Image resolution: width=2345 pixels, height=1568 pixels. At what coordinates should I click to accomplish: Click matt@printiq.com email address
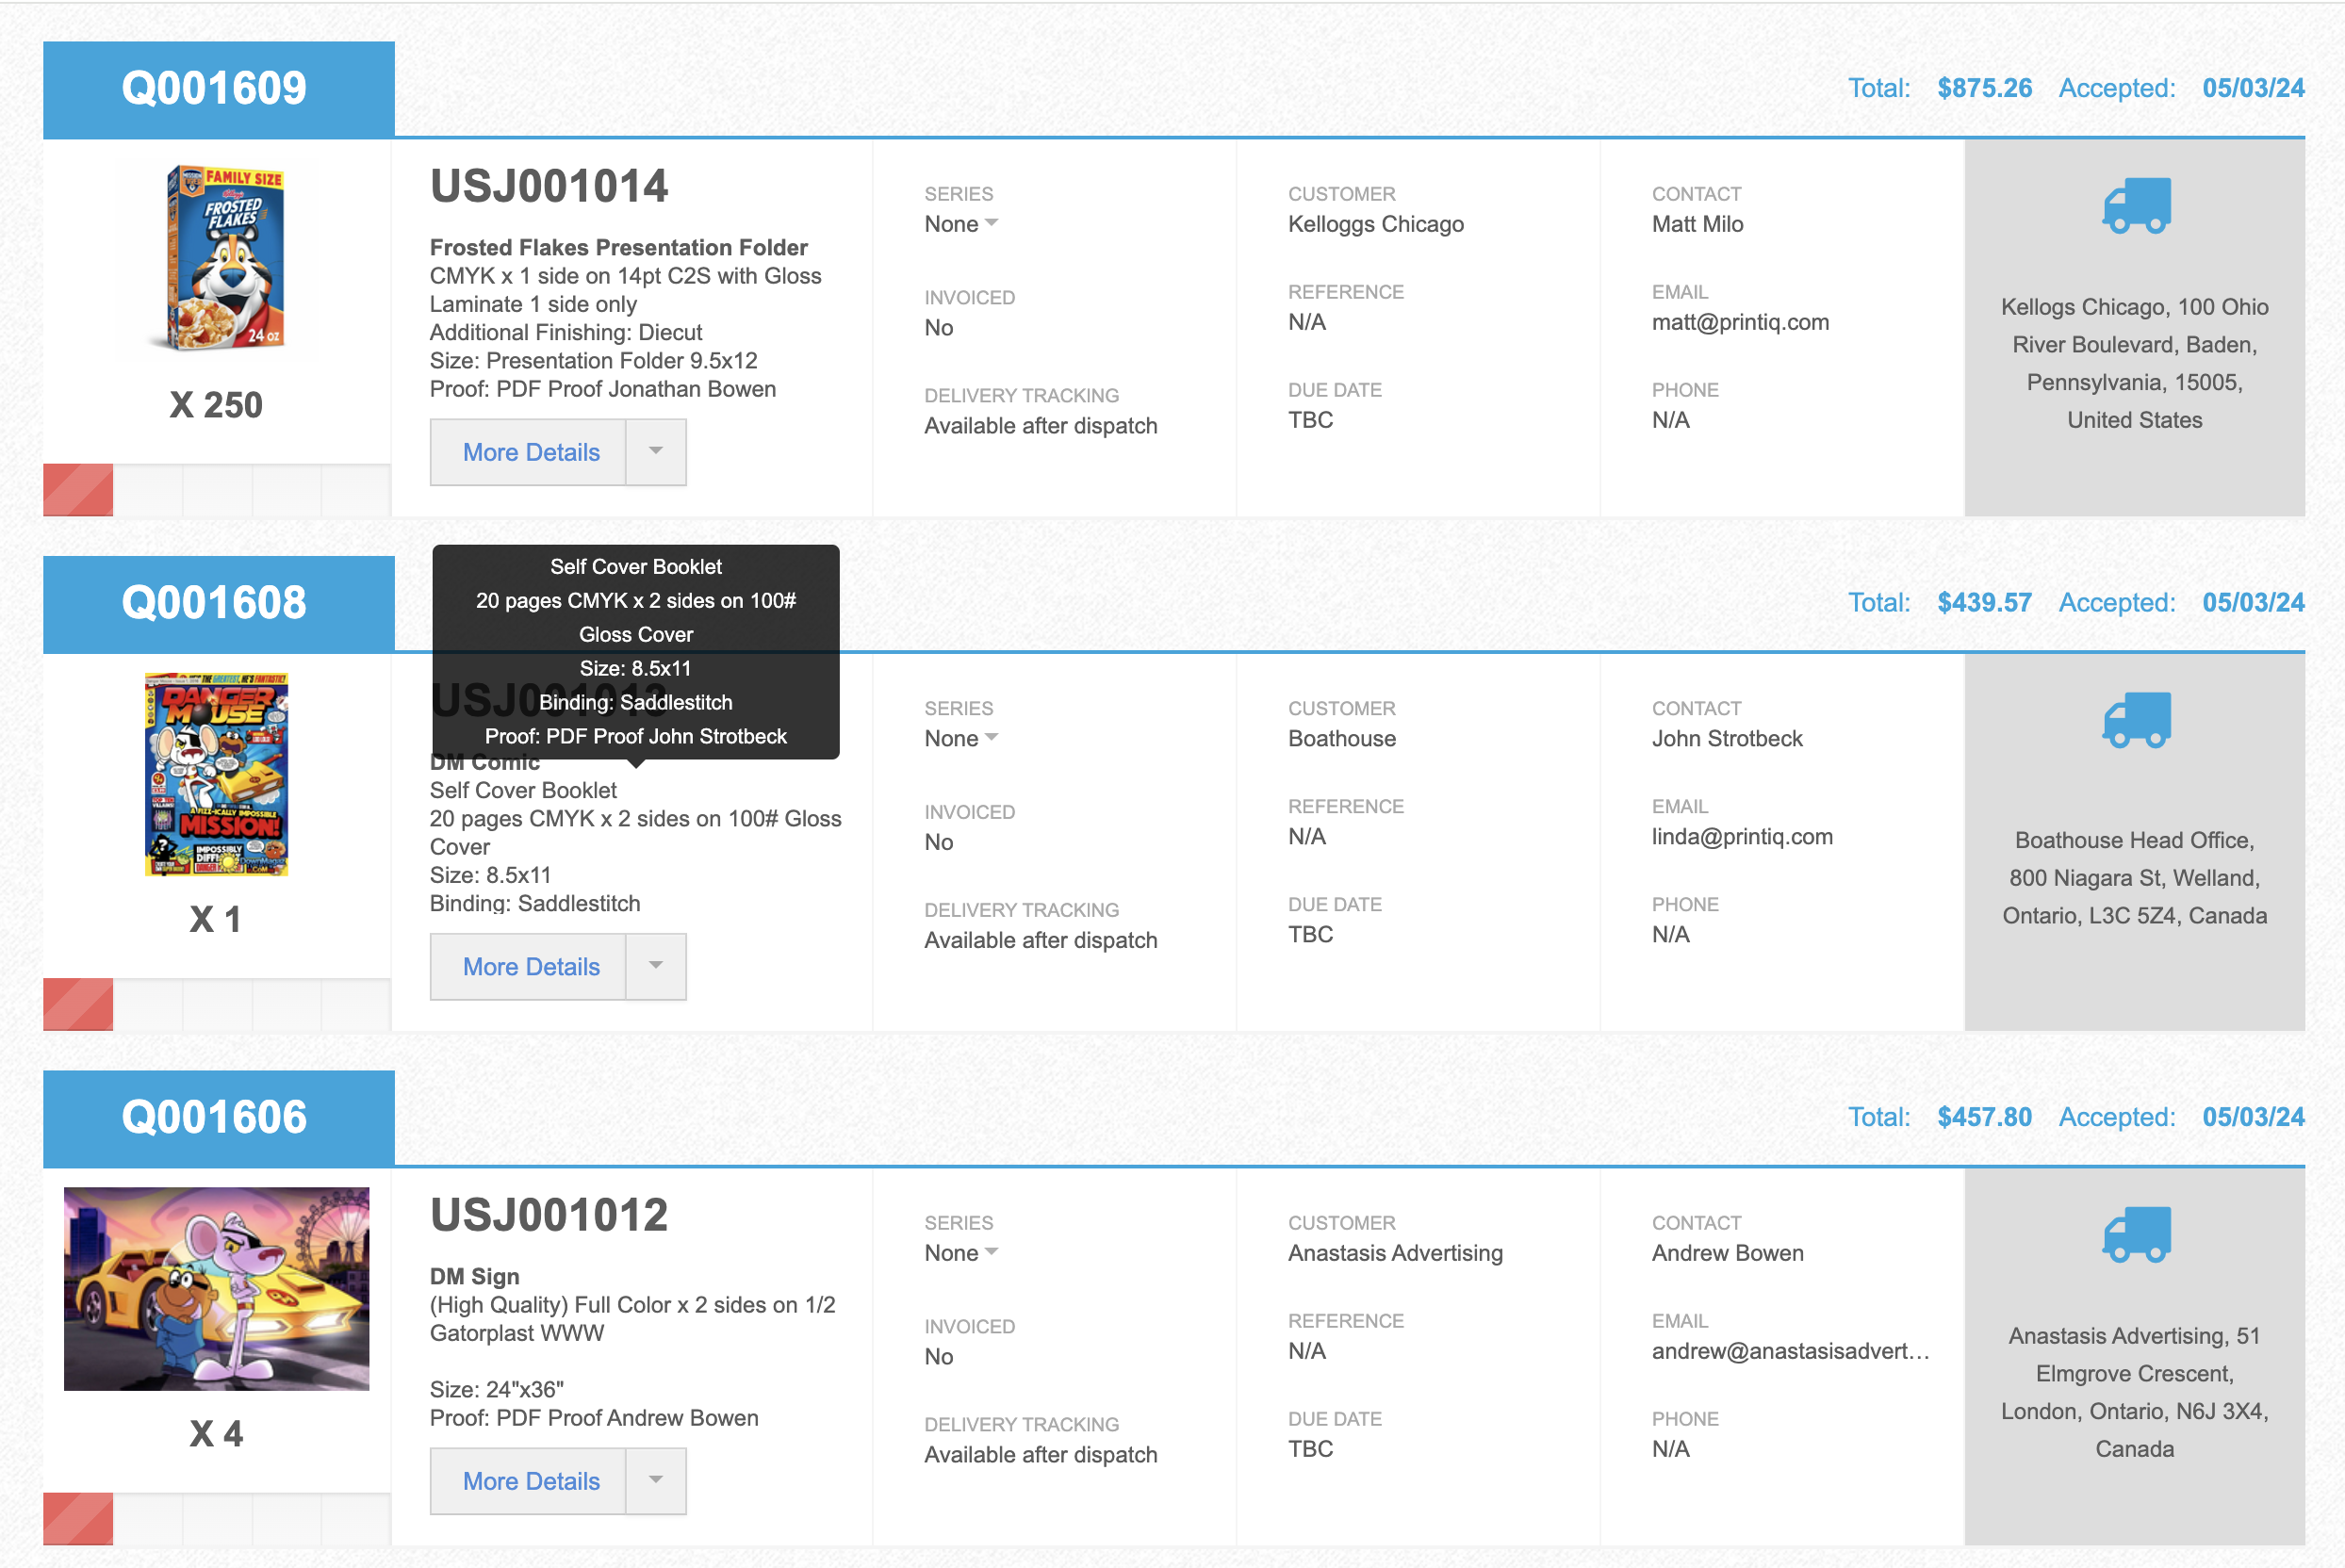click(1740, 322)
